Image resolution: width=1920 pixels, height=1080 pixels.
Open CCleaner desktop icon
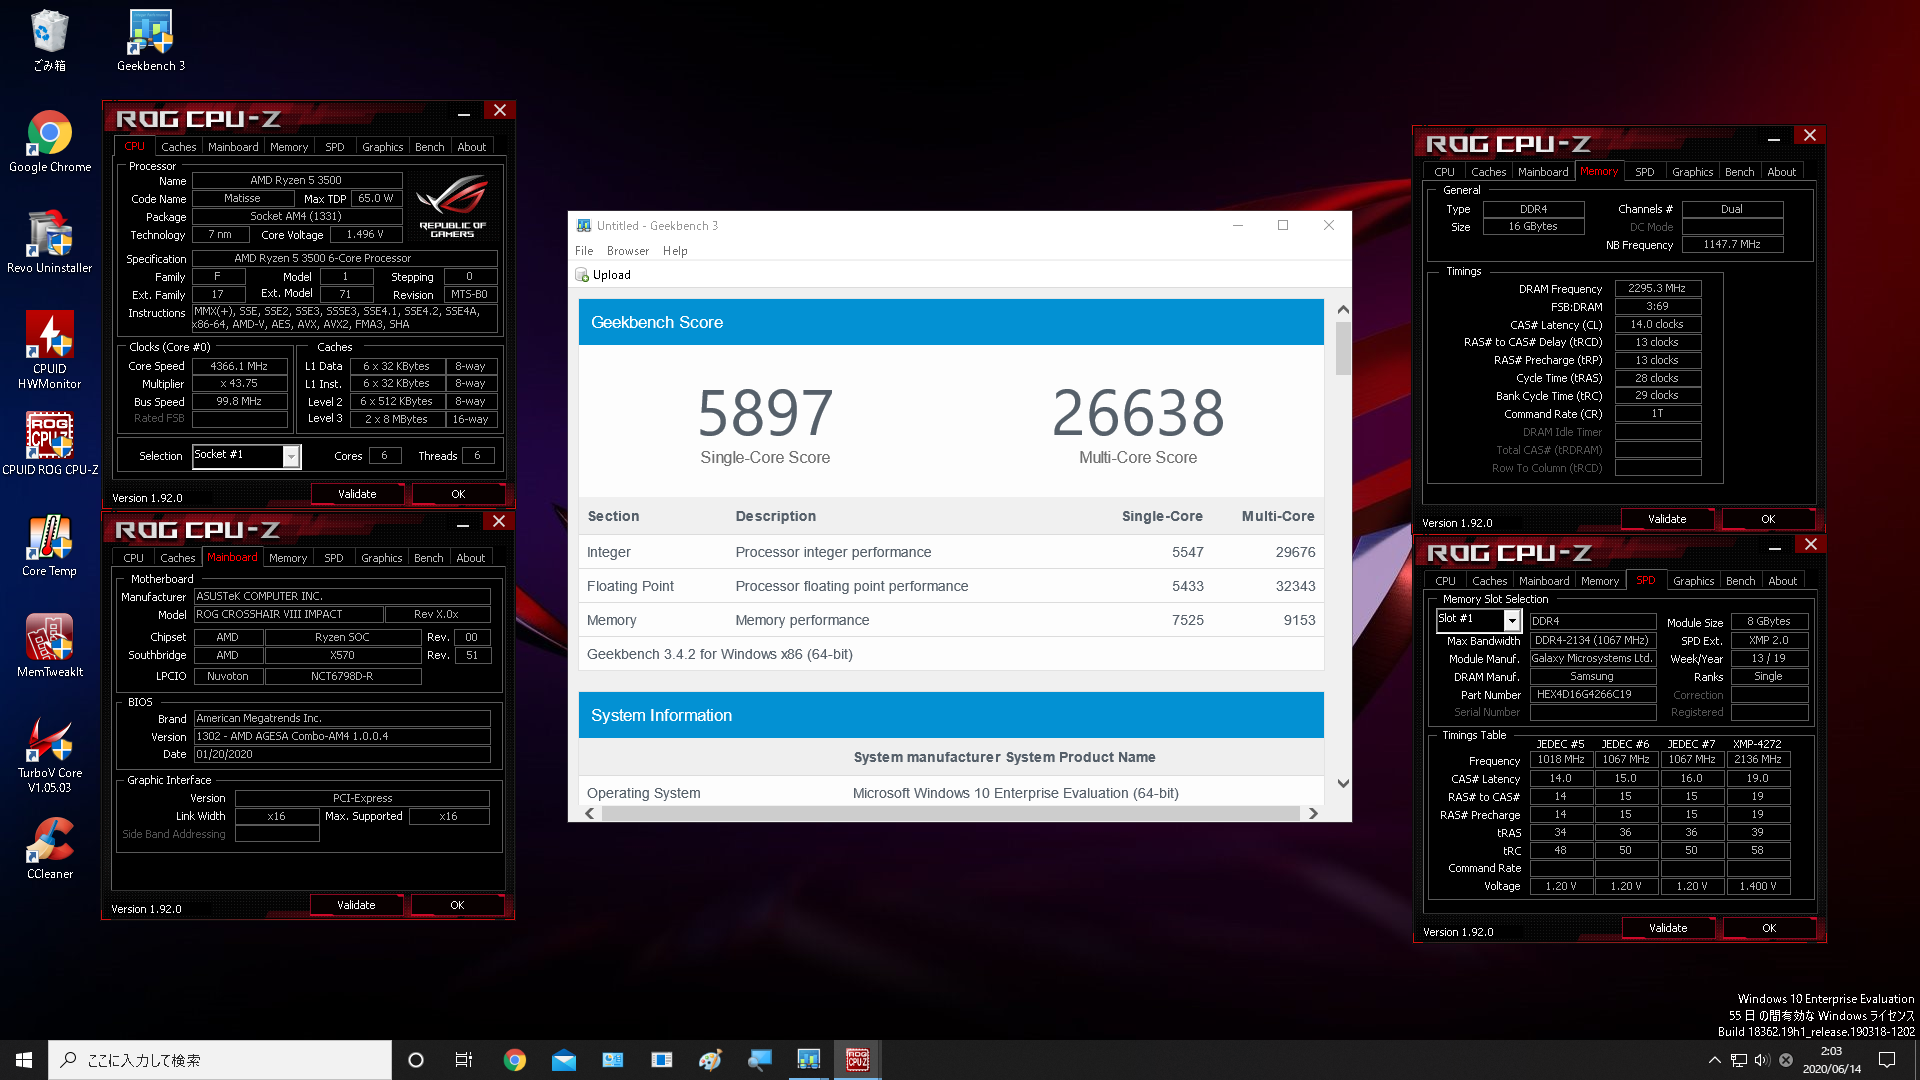50,849
